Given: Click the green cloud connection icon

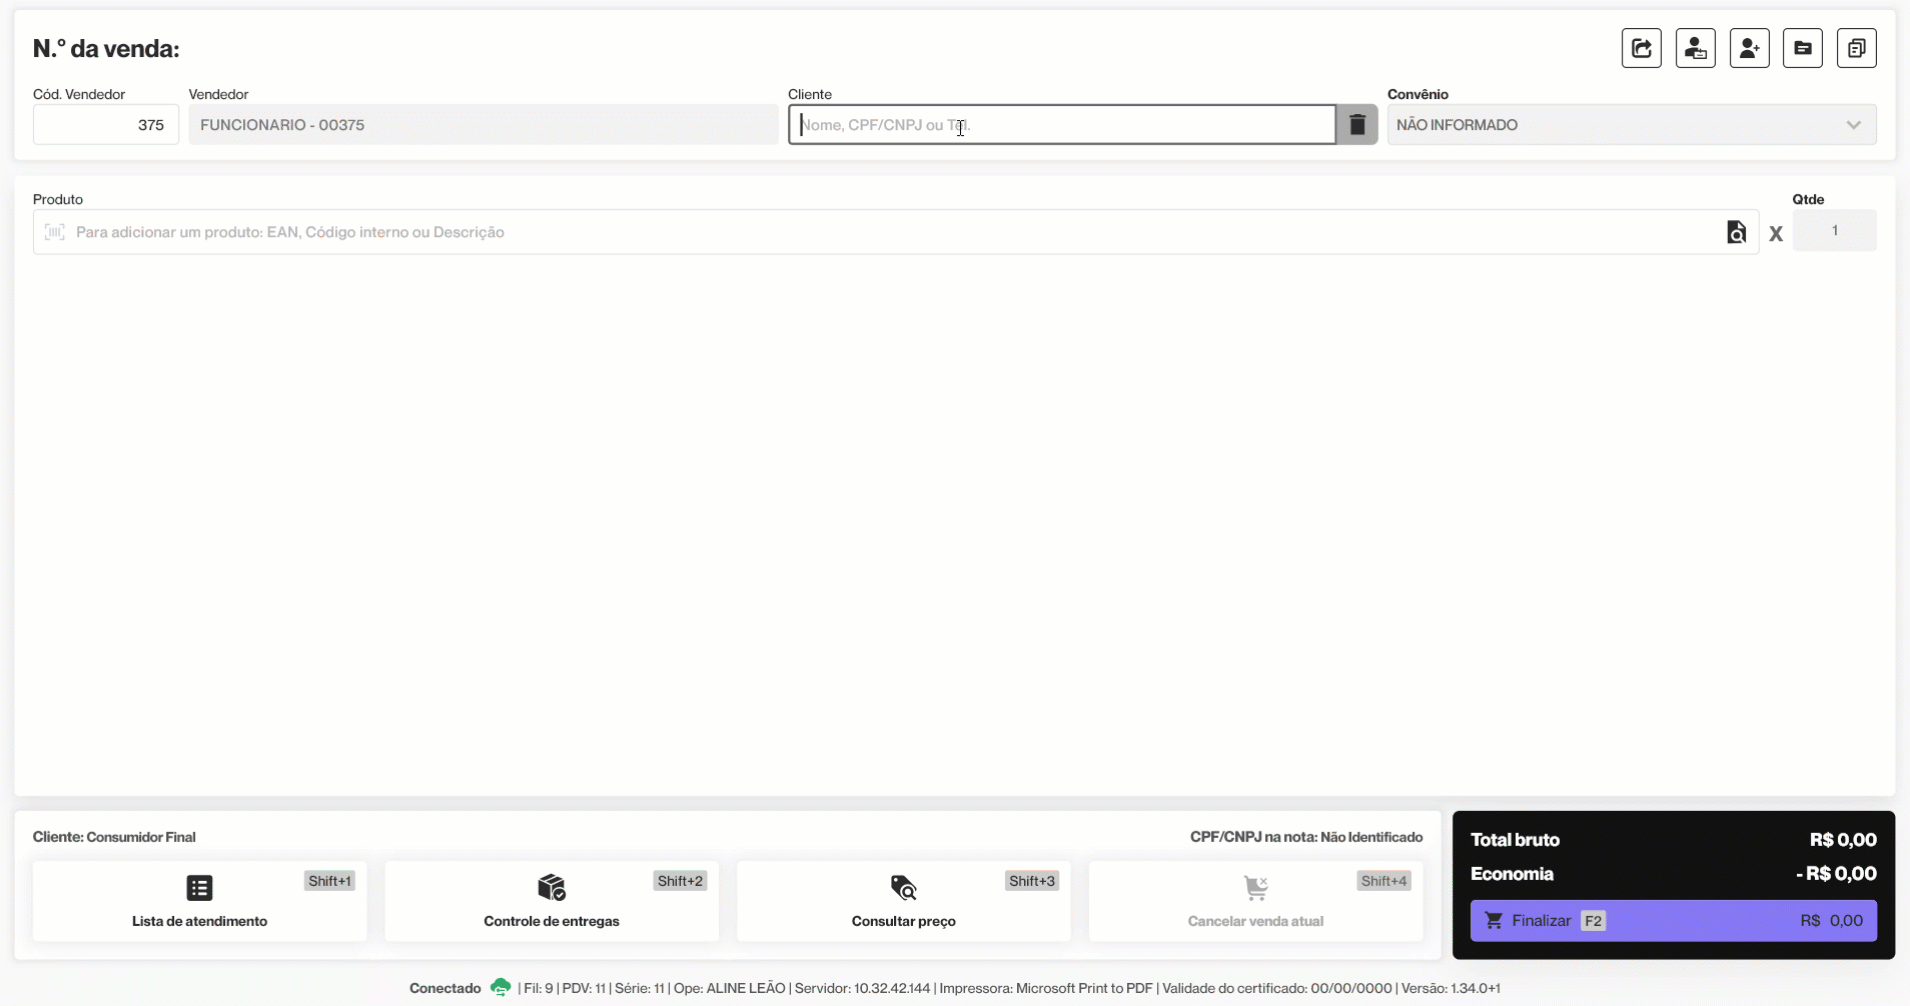Looking at the screenshot, I should [x=500, y=988].
